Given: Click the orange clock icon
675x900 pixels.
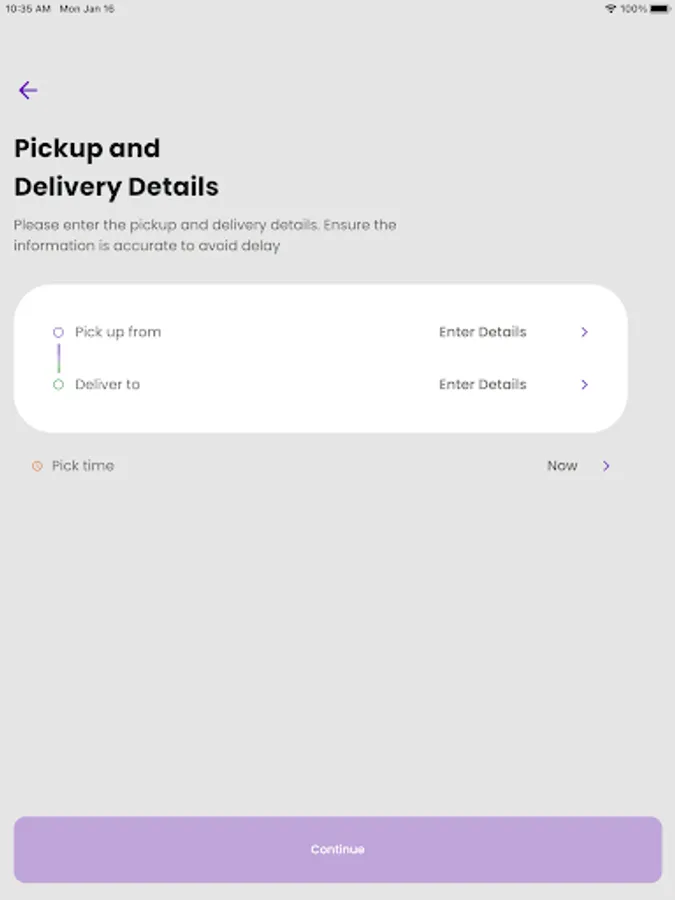Looking at the screenshot, I should pos(37,466).
